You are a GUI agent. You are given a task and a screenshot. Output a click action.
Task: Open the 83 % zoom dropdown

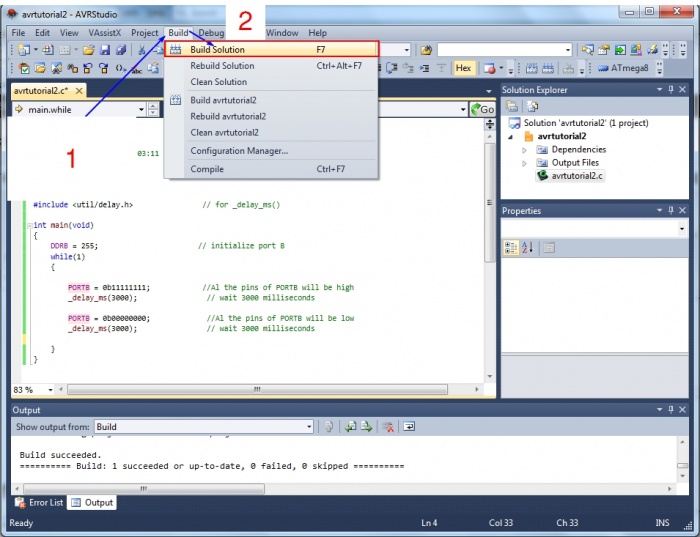tap(50, 390)
